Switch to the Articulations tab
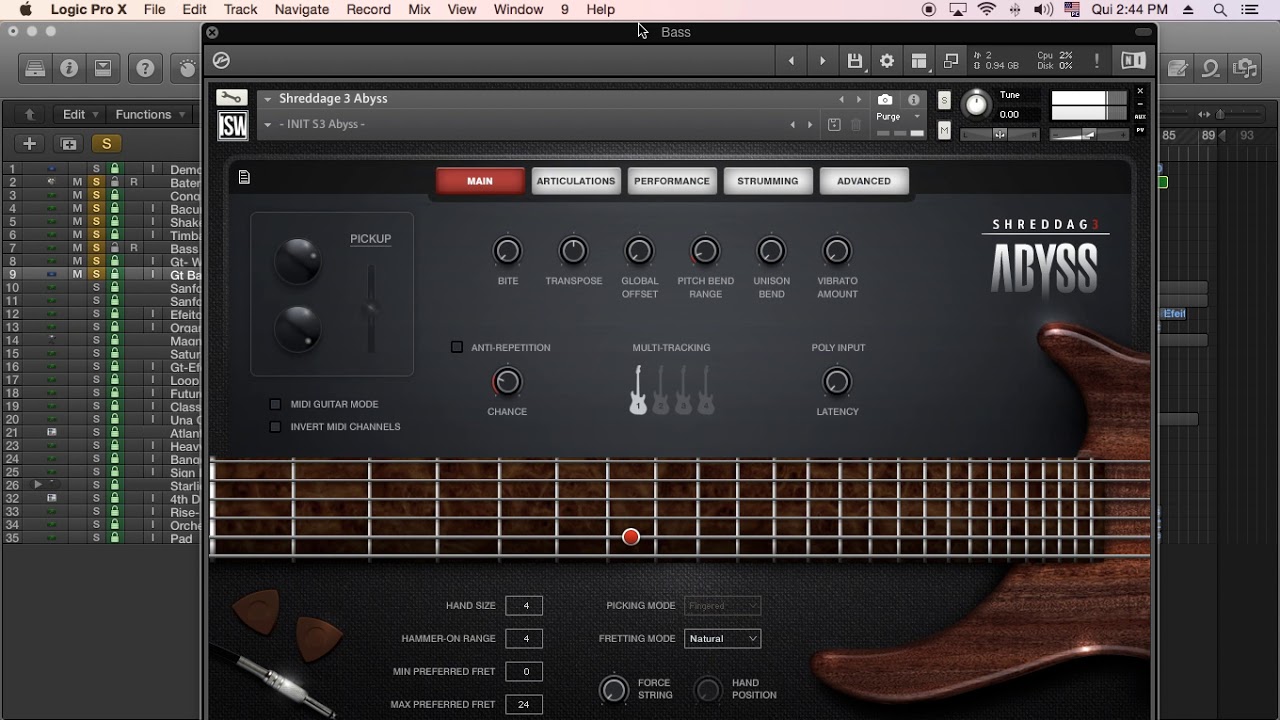The image size is (1280, 720). click(576, 181)
